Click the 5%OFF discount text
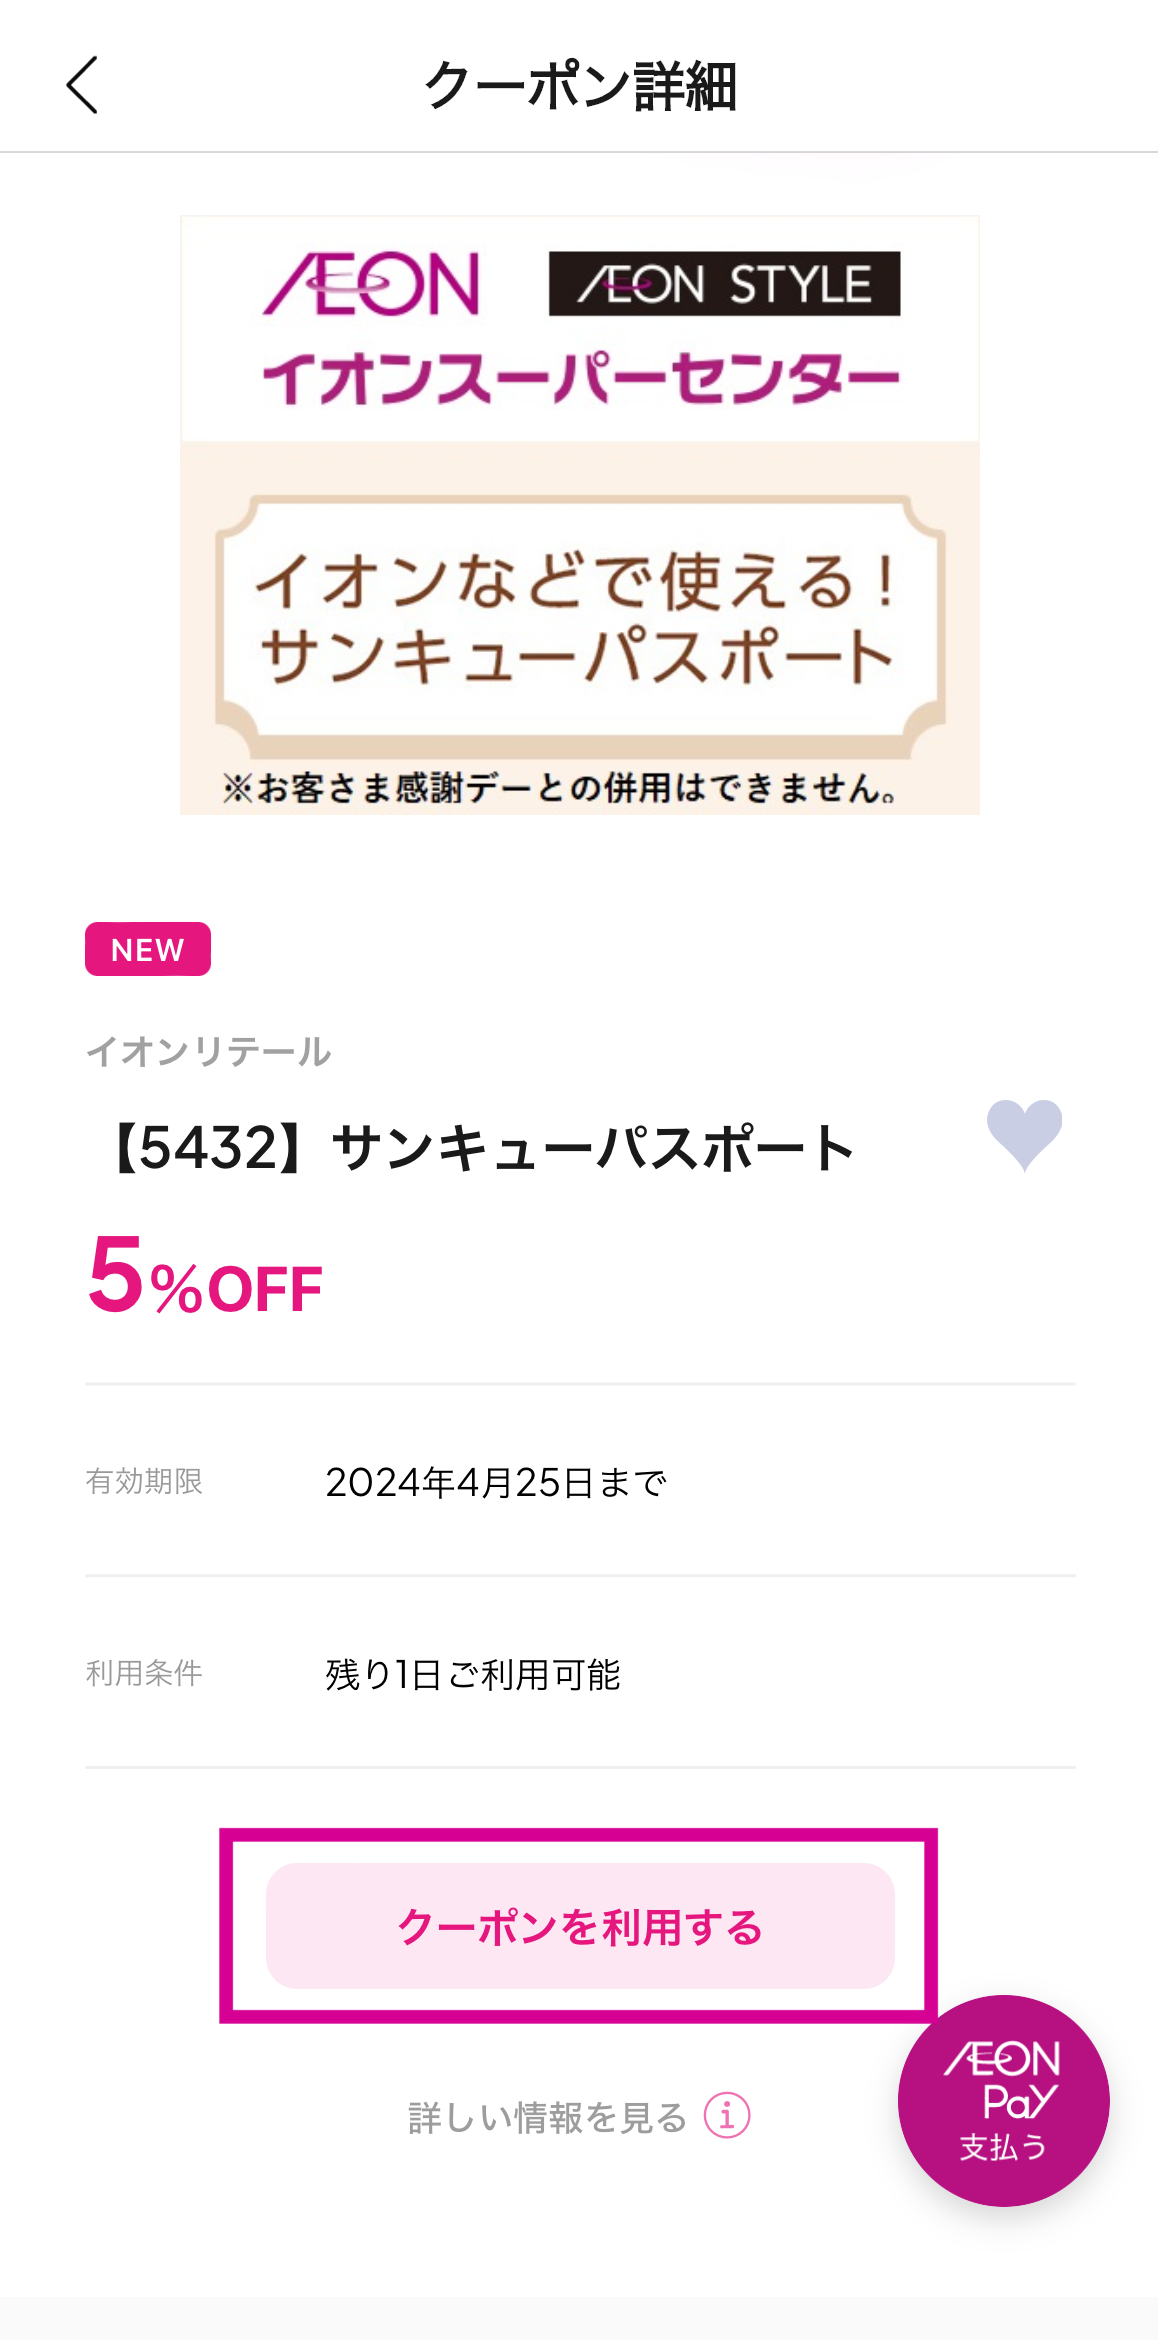Screen dimensions: 1158x2340 click(205, 1276)
